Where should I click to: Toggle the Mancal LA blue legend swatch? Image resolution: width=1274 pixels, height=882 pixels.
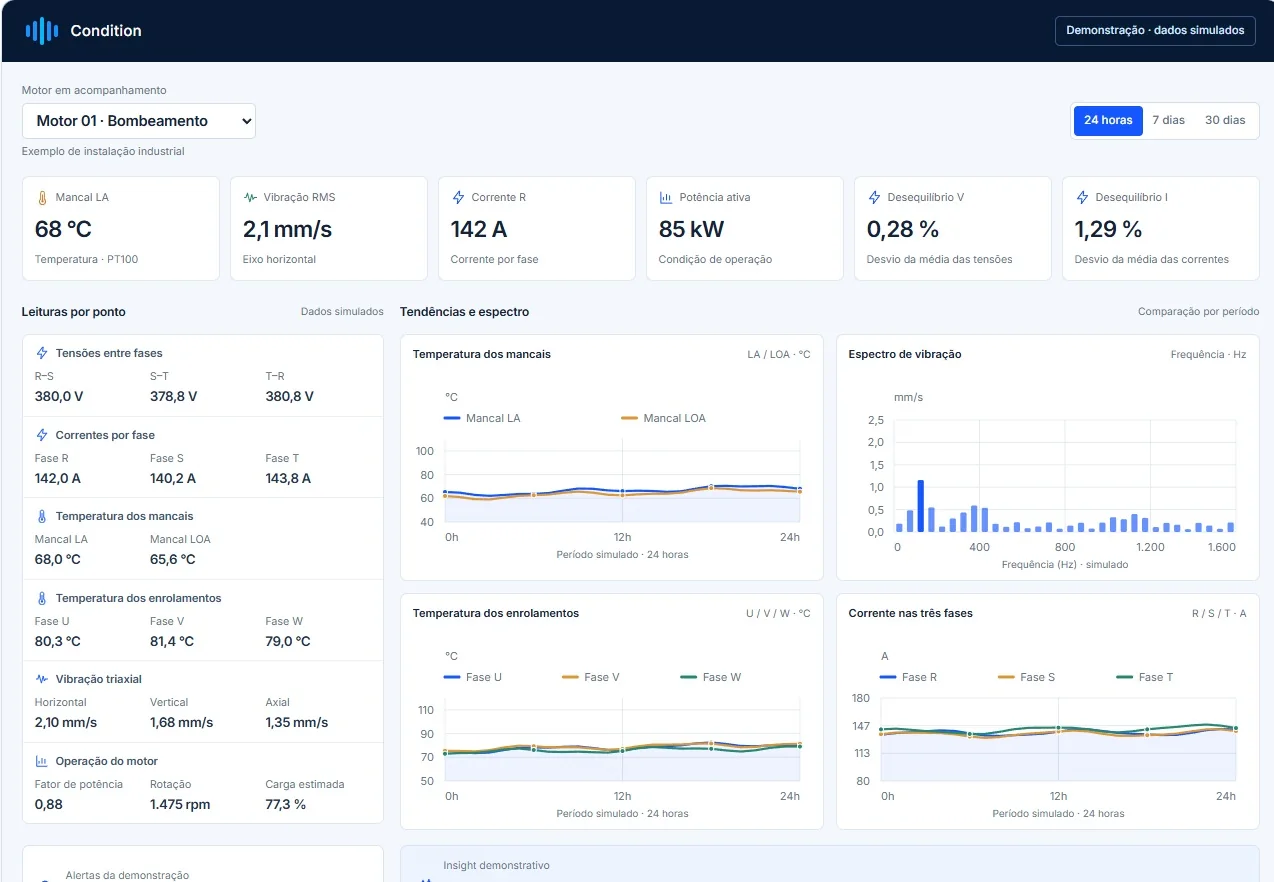[x=453, y=418]
